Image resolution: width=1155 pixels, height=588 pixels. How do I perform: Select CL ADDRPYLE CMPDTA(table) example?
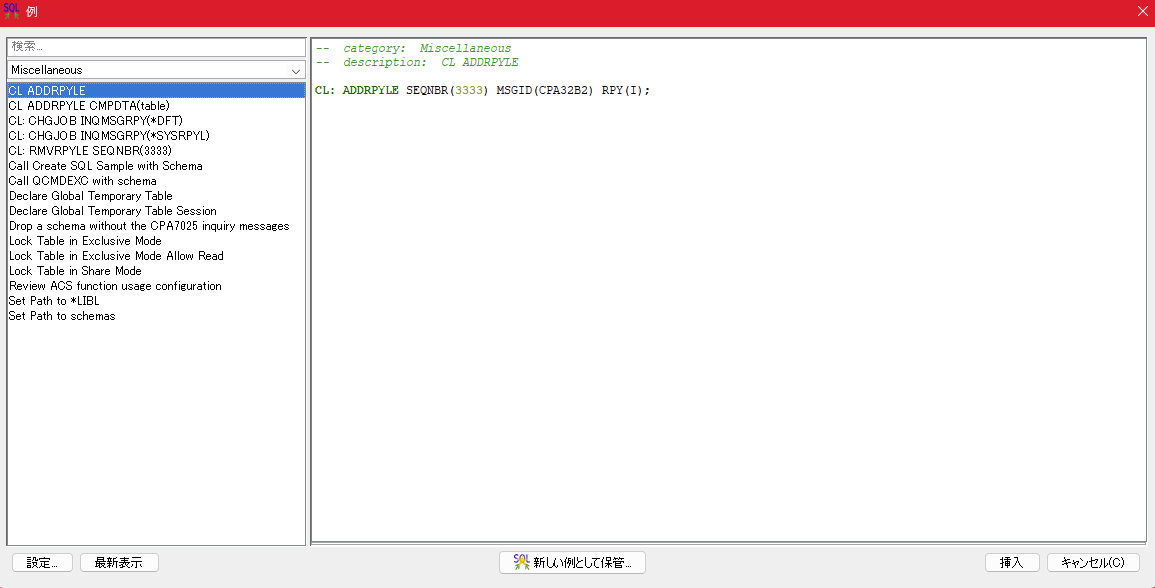point(156,106)
